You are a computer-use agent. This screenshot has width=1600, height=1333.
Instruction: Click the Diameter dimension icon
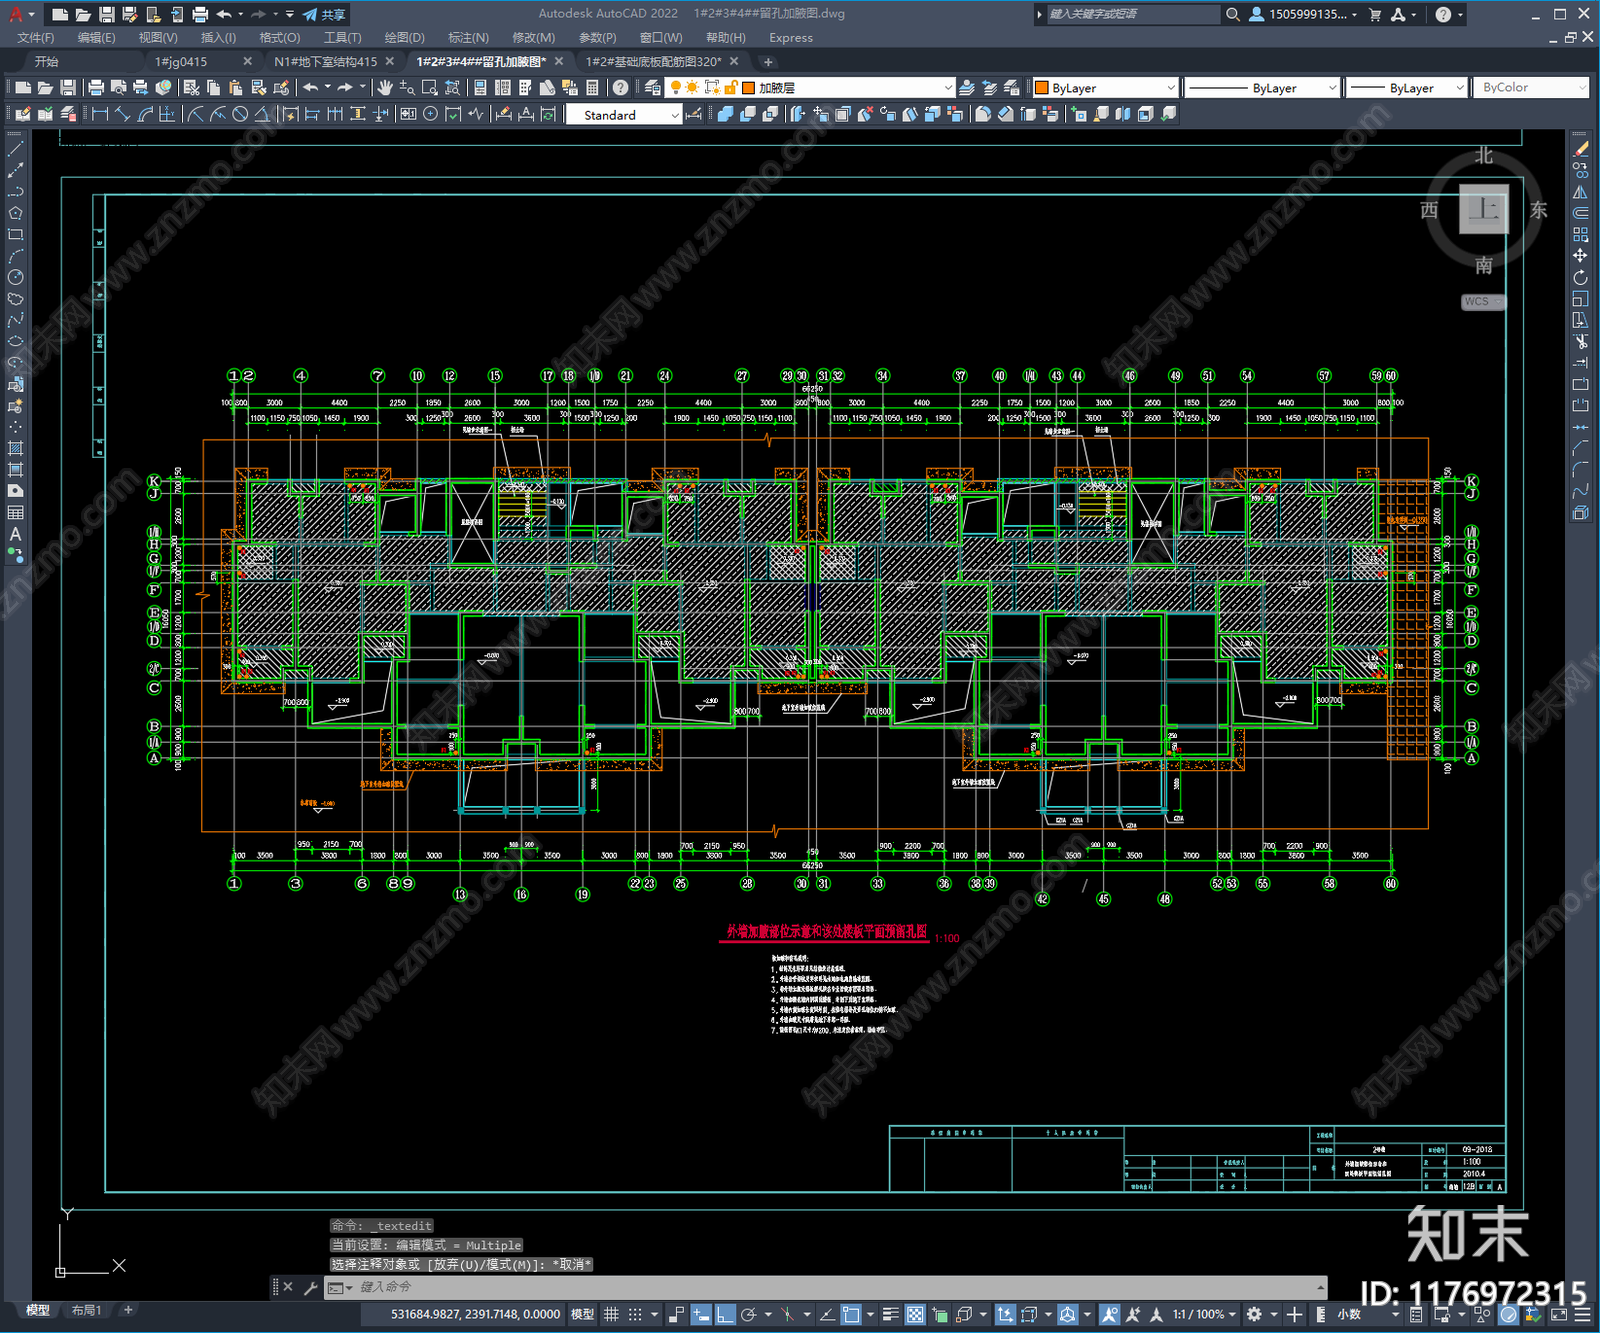coord(240,114)
